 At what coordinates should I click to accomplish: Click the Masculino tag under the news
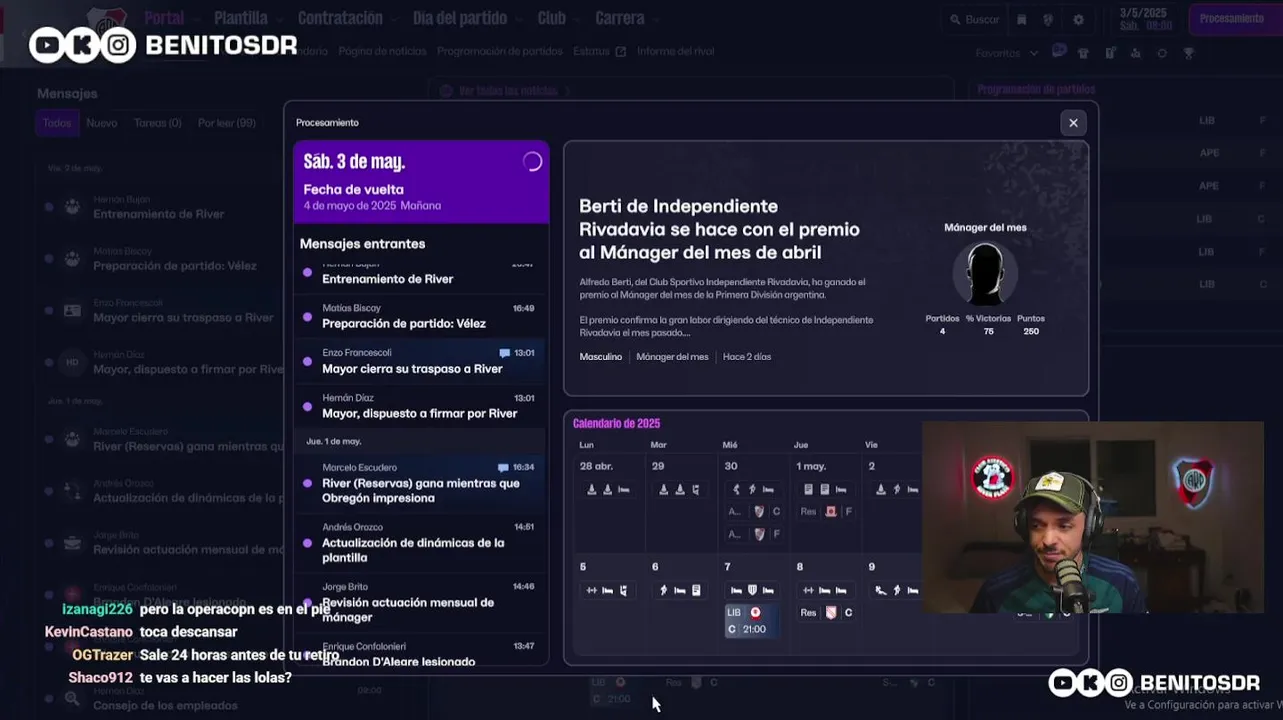pos(601,357)
